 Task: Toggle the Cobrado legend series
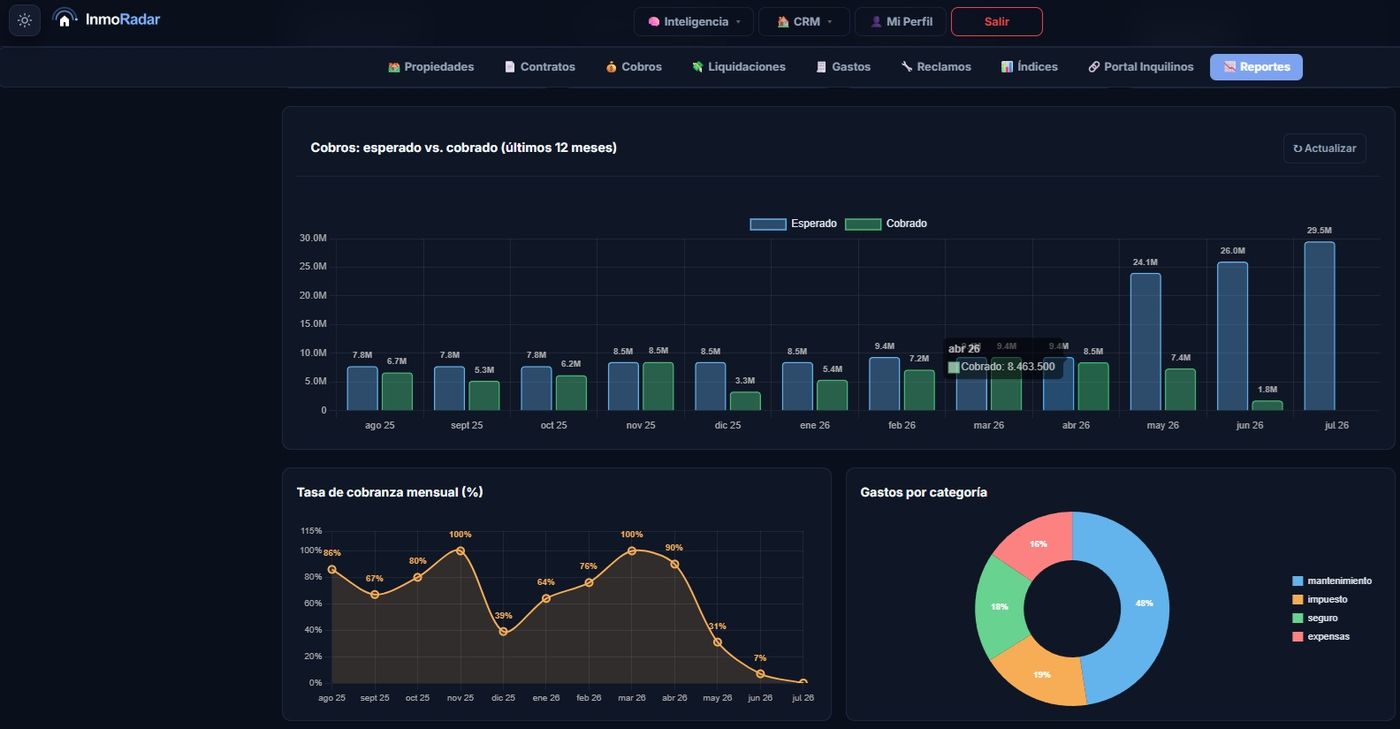[886, 224]
